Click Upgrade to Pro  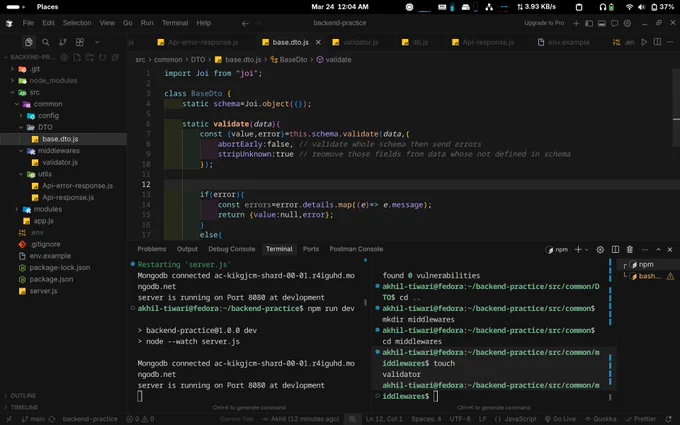pos(544,23)
